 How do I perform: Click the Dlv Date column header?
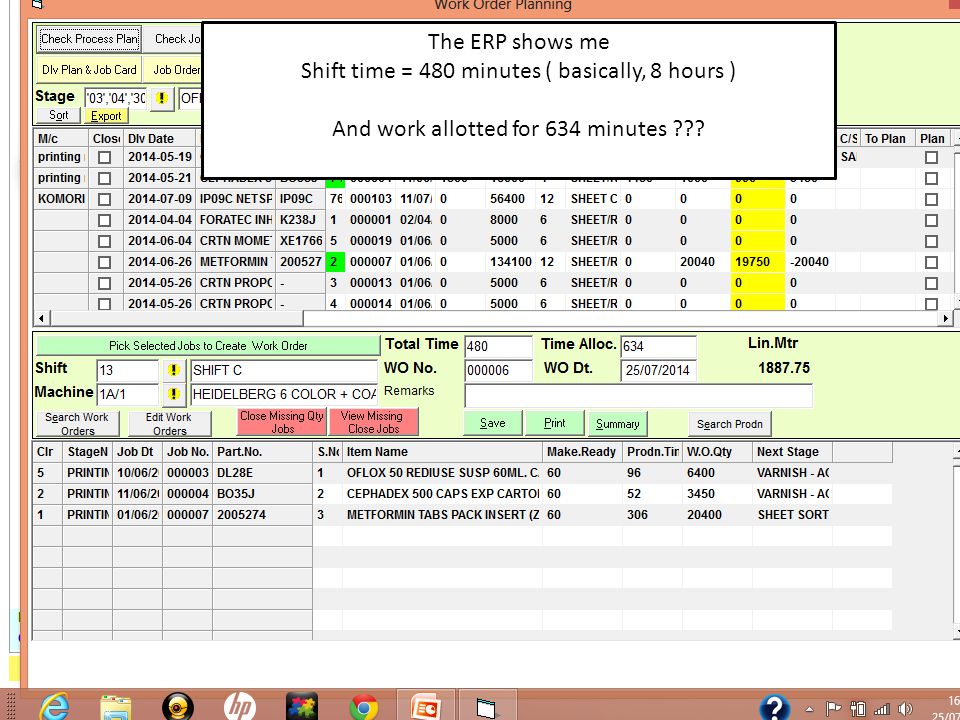(x=159, y=138)
